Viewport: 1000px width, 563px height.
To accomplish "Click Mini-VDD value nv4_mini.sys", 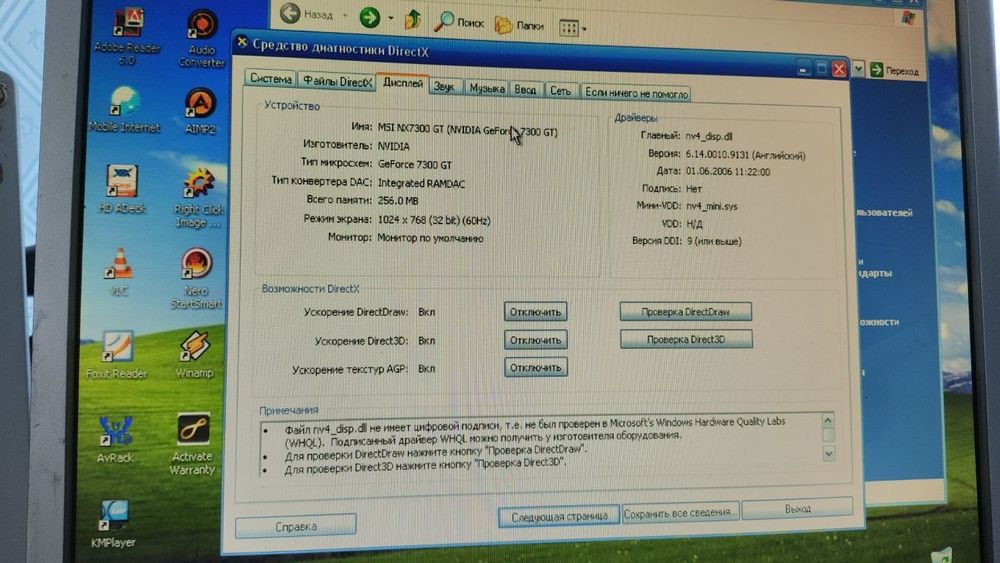I will click(712, 207).
